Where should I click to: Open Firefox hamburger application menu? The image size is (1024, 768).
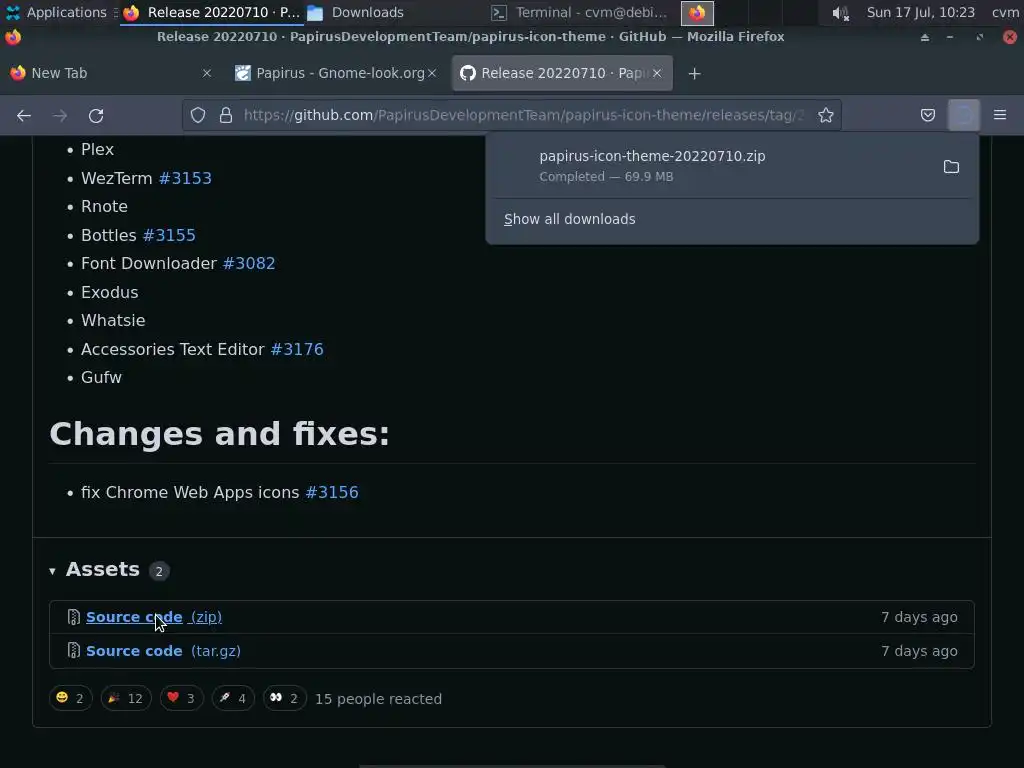tap(999, 116)
